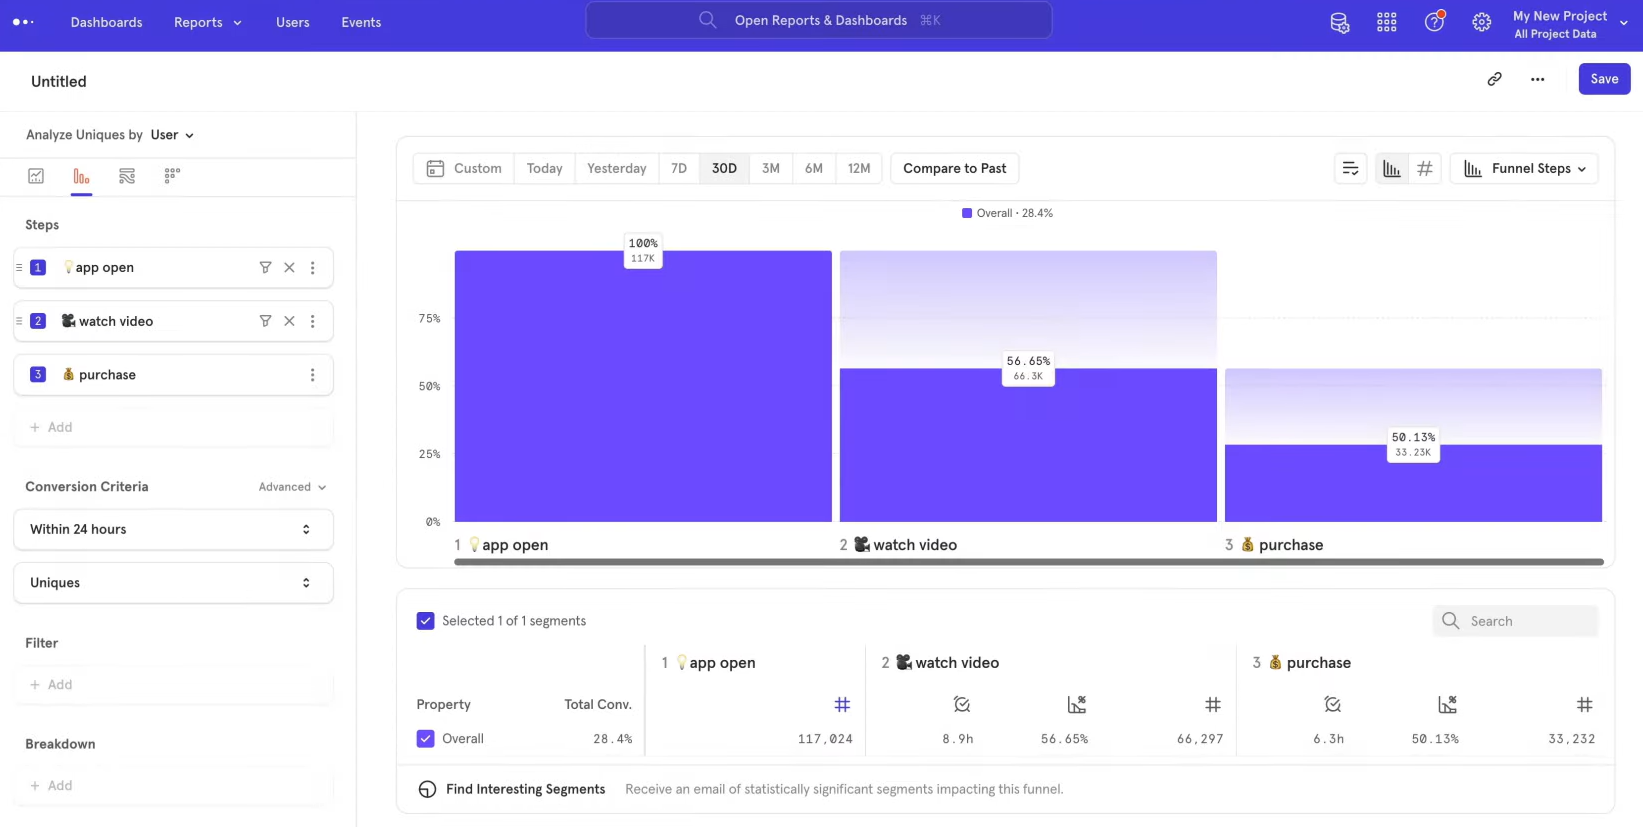Open more options for purchase step
This screenshot has height=827, width=1643.
312,375
